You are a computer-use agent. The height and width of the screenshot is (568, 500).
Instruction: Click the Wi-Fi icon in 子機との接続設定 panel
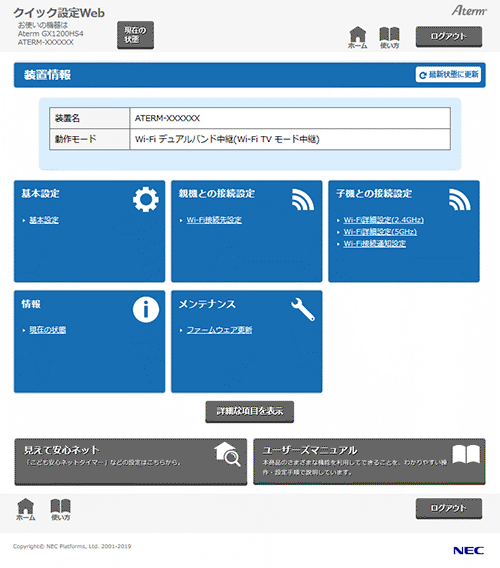pos(460,199)
